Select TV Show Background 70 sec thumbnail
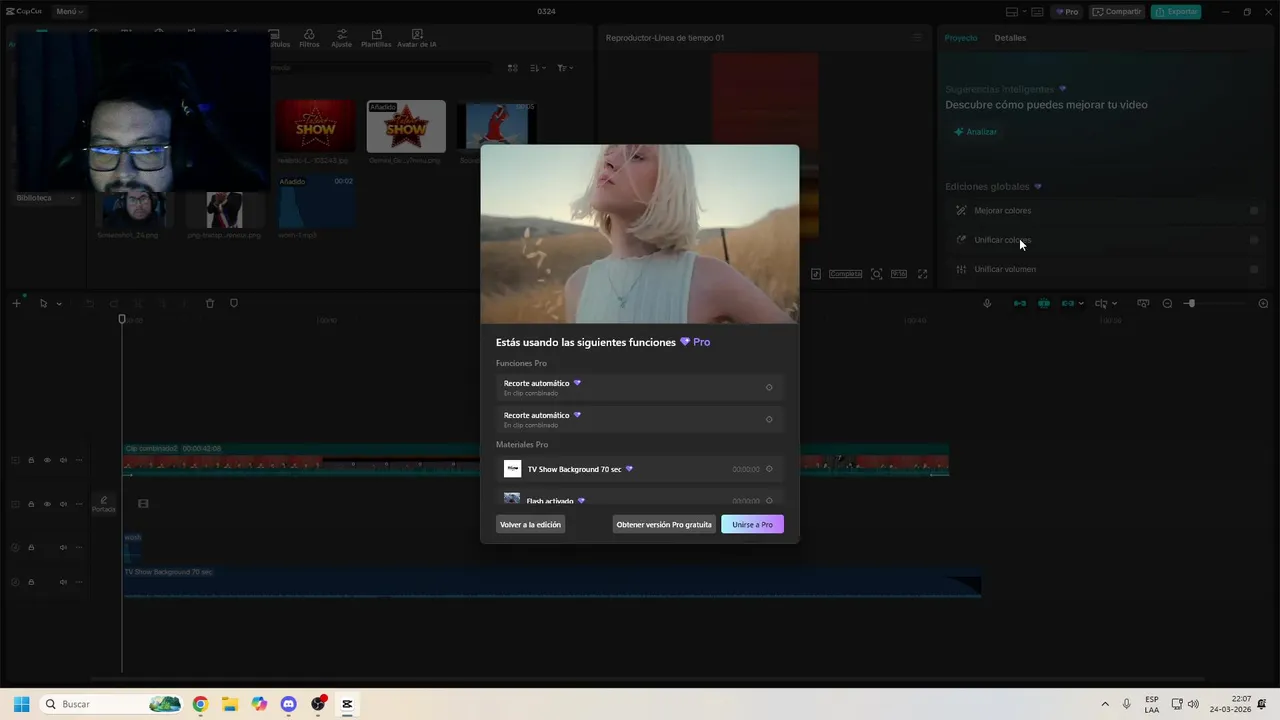1280x720 pixels. click(x=512, y=469)
